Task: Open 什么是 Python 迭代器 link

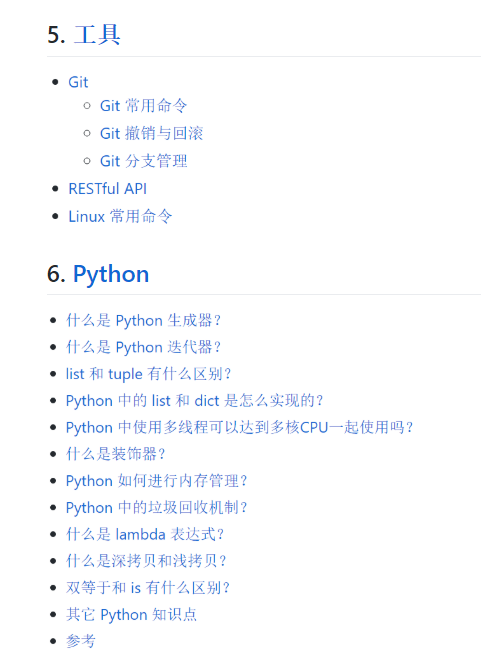Action: pos(143,347)
